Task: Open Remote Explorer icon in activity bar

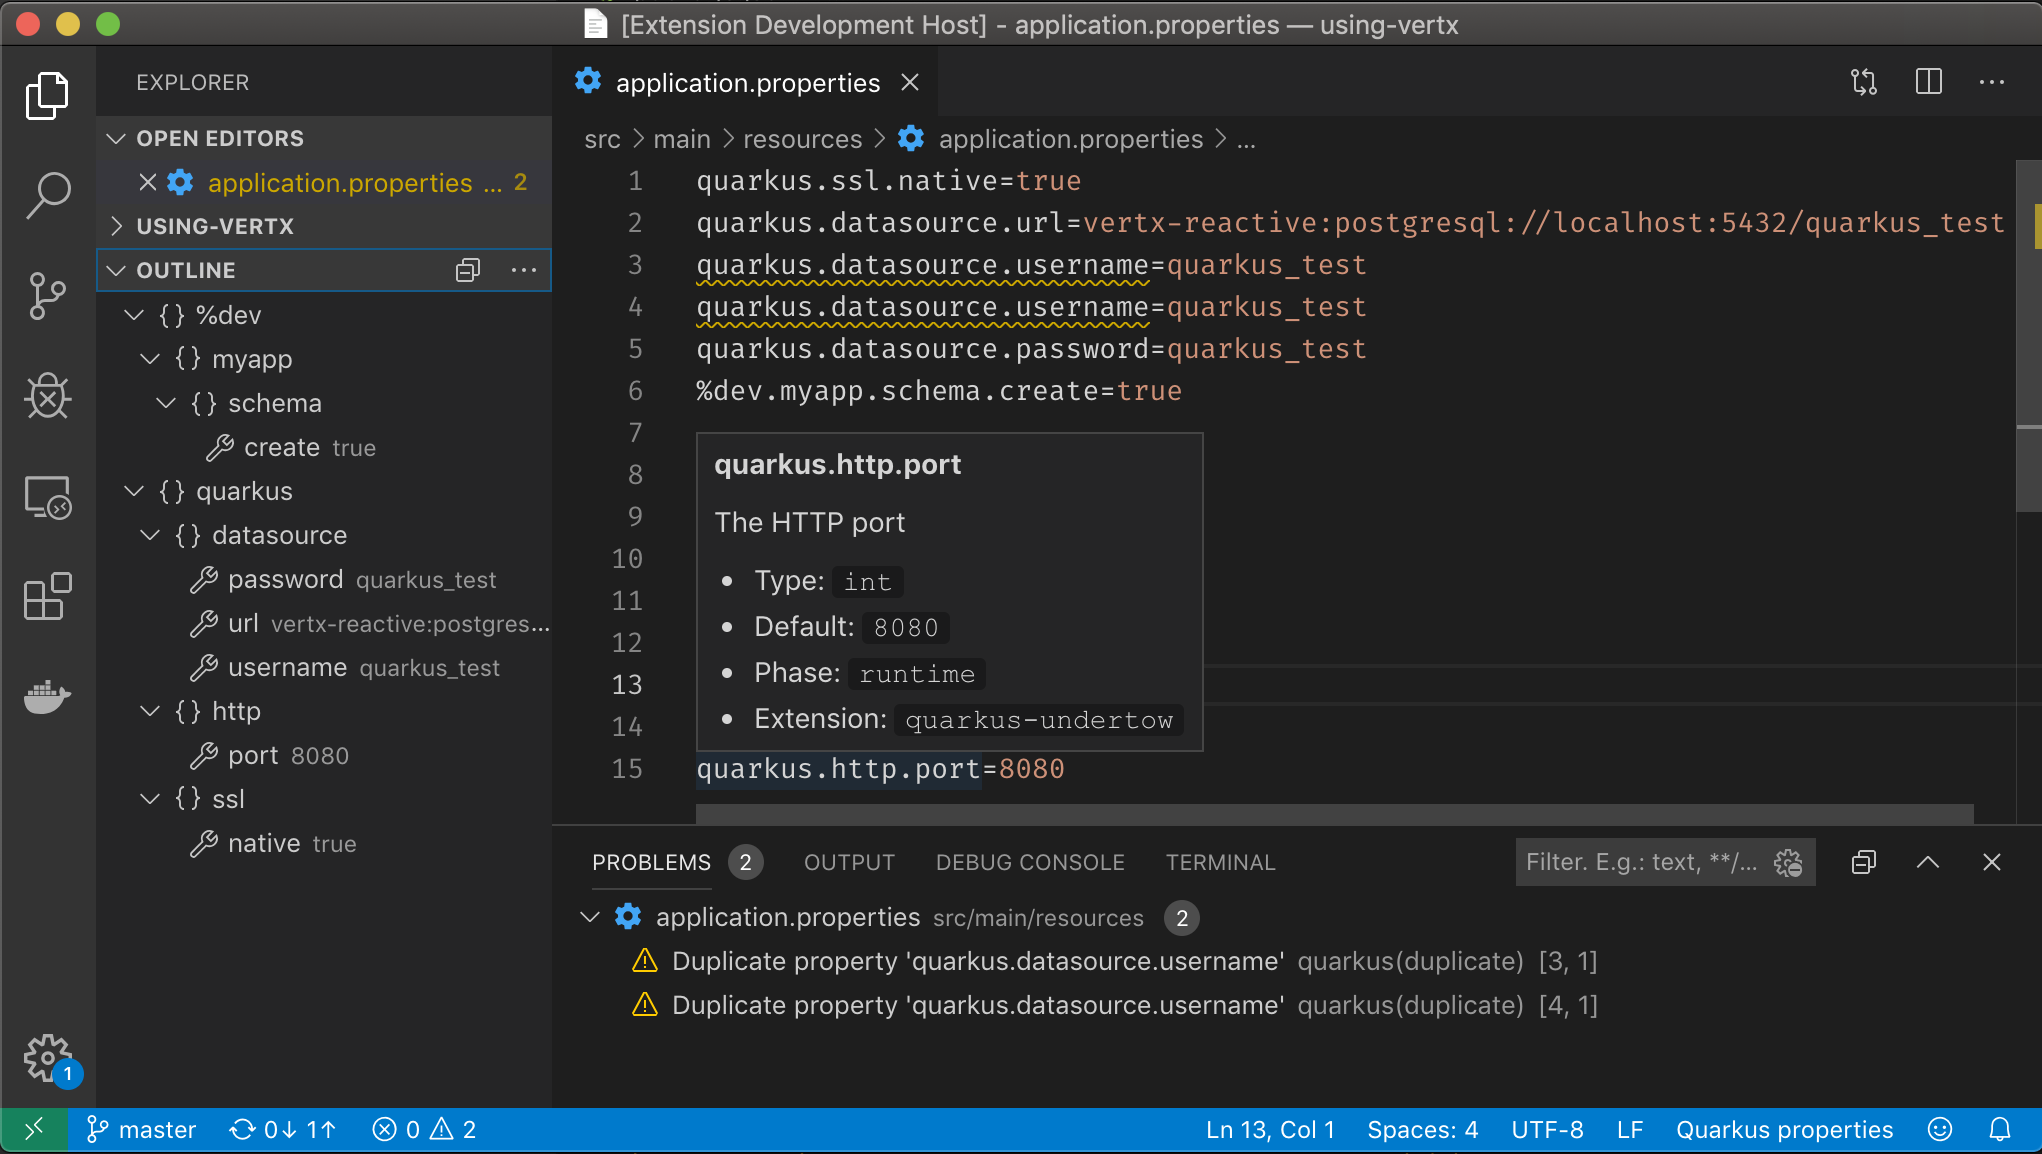Action: (x=47, y=497)
